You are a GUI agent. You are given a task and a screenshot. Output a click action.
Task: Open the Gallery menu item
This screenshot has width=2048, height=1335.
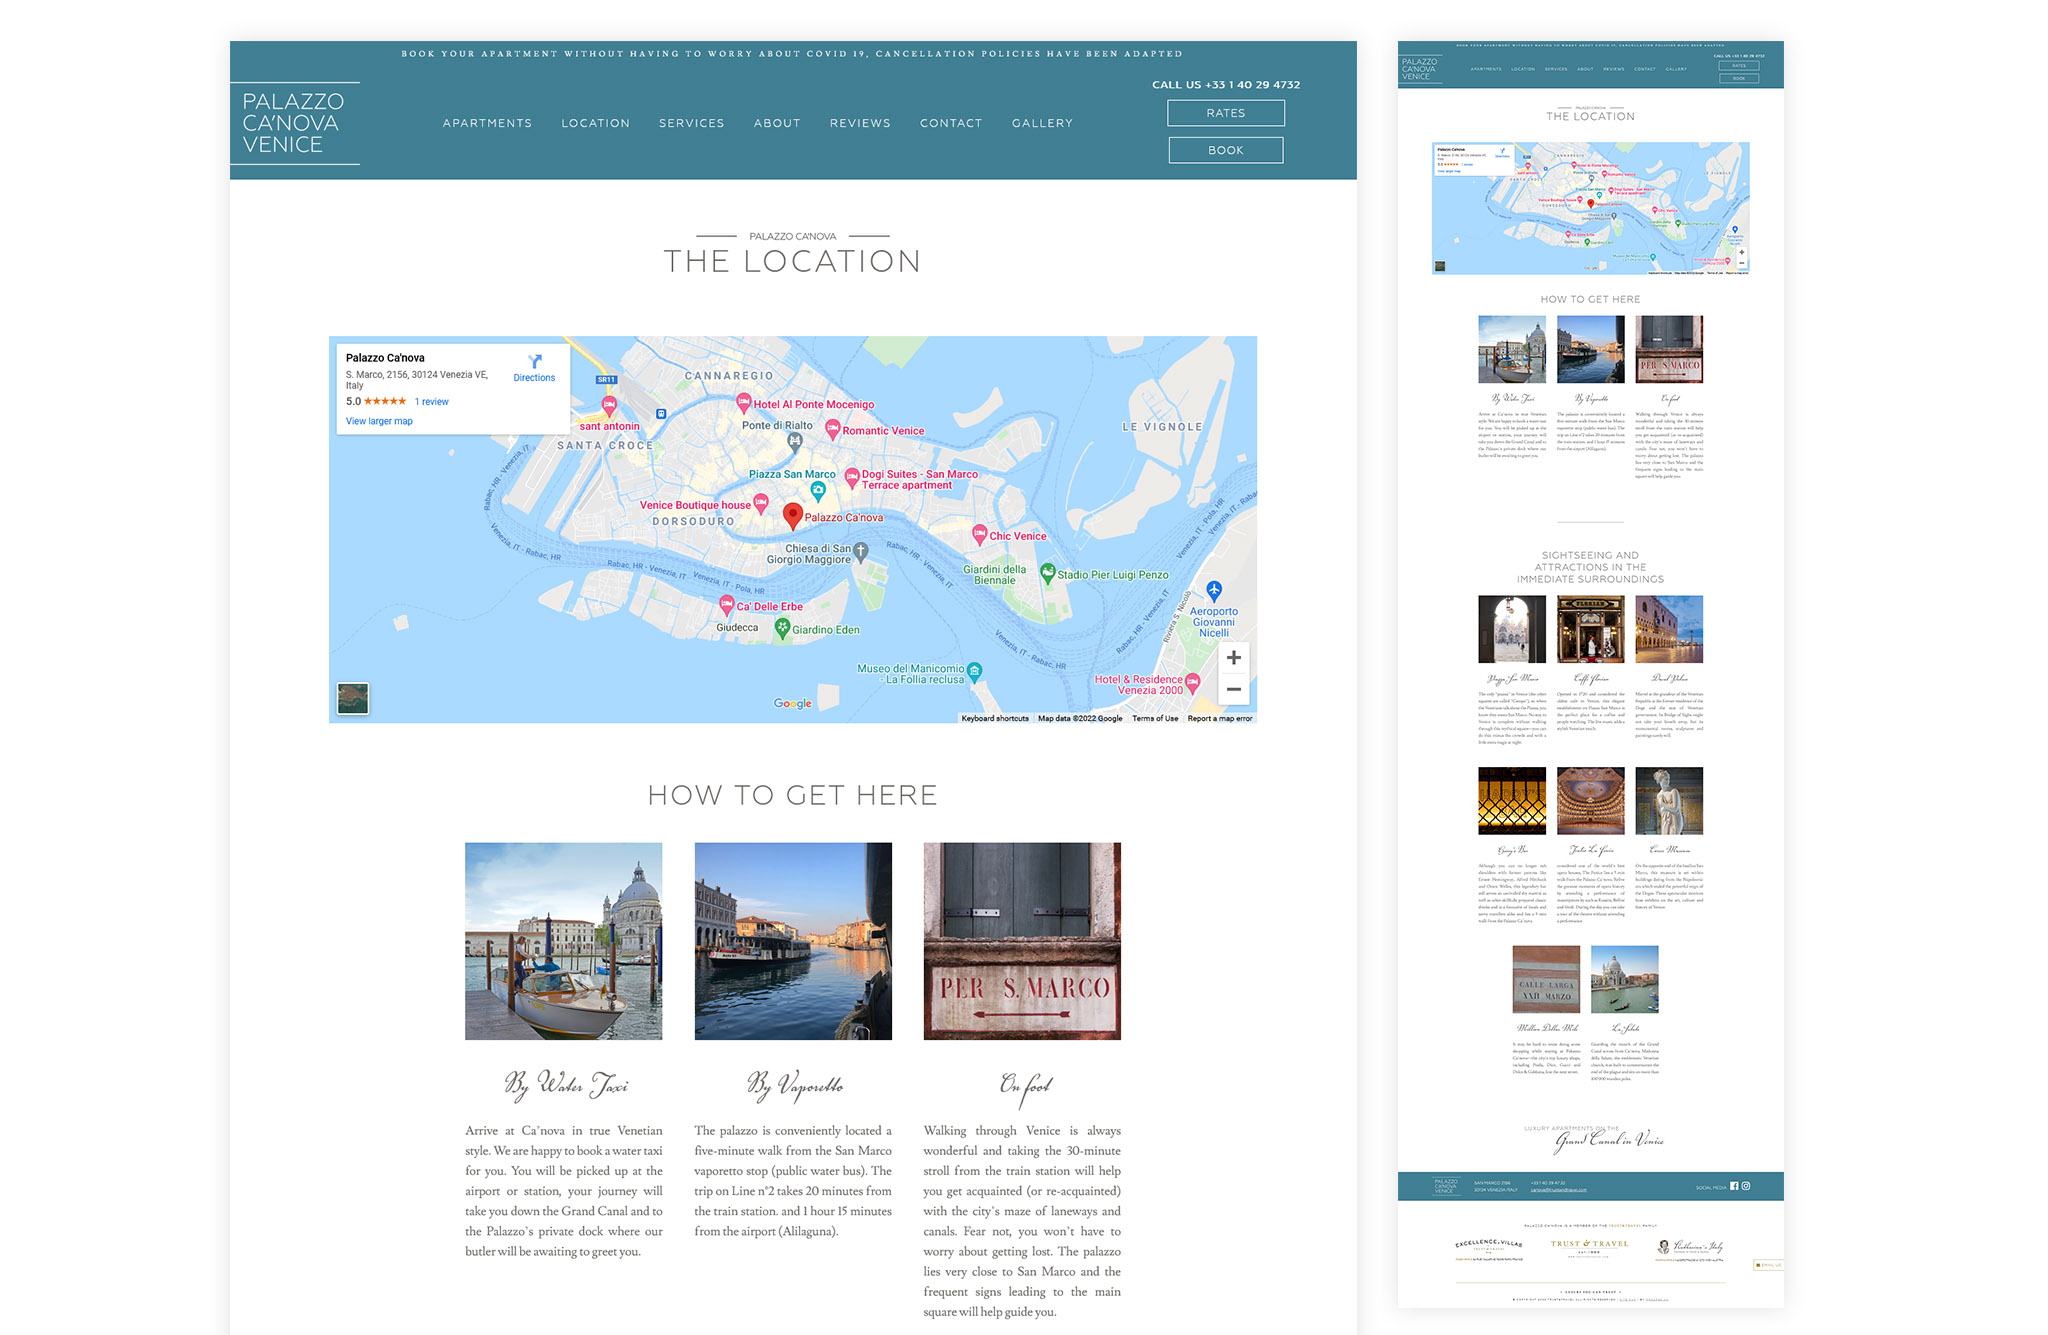1042,123
